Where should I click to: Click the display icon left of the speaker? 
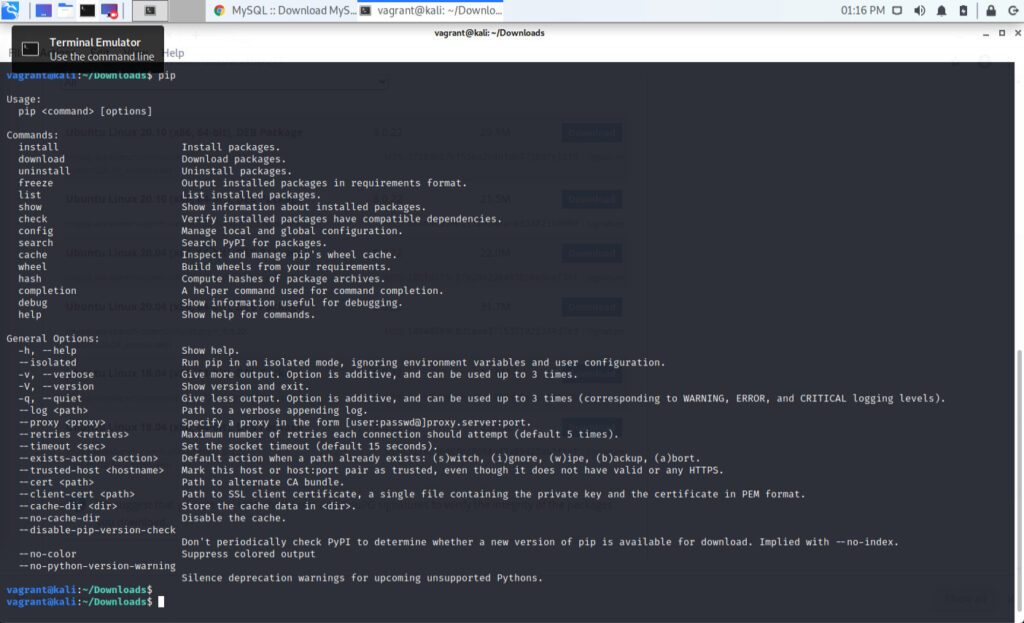pos(897,10)
